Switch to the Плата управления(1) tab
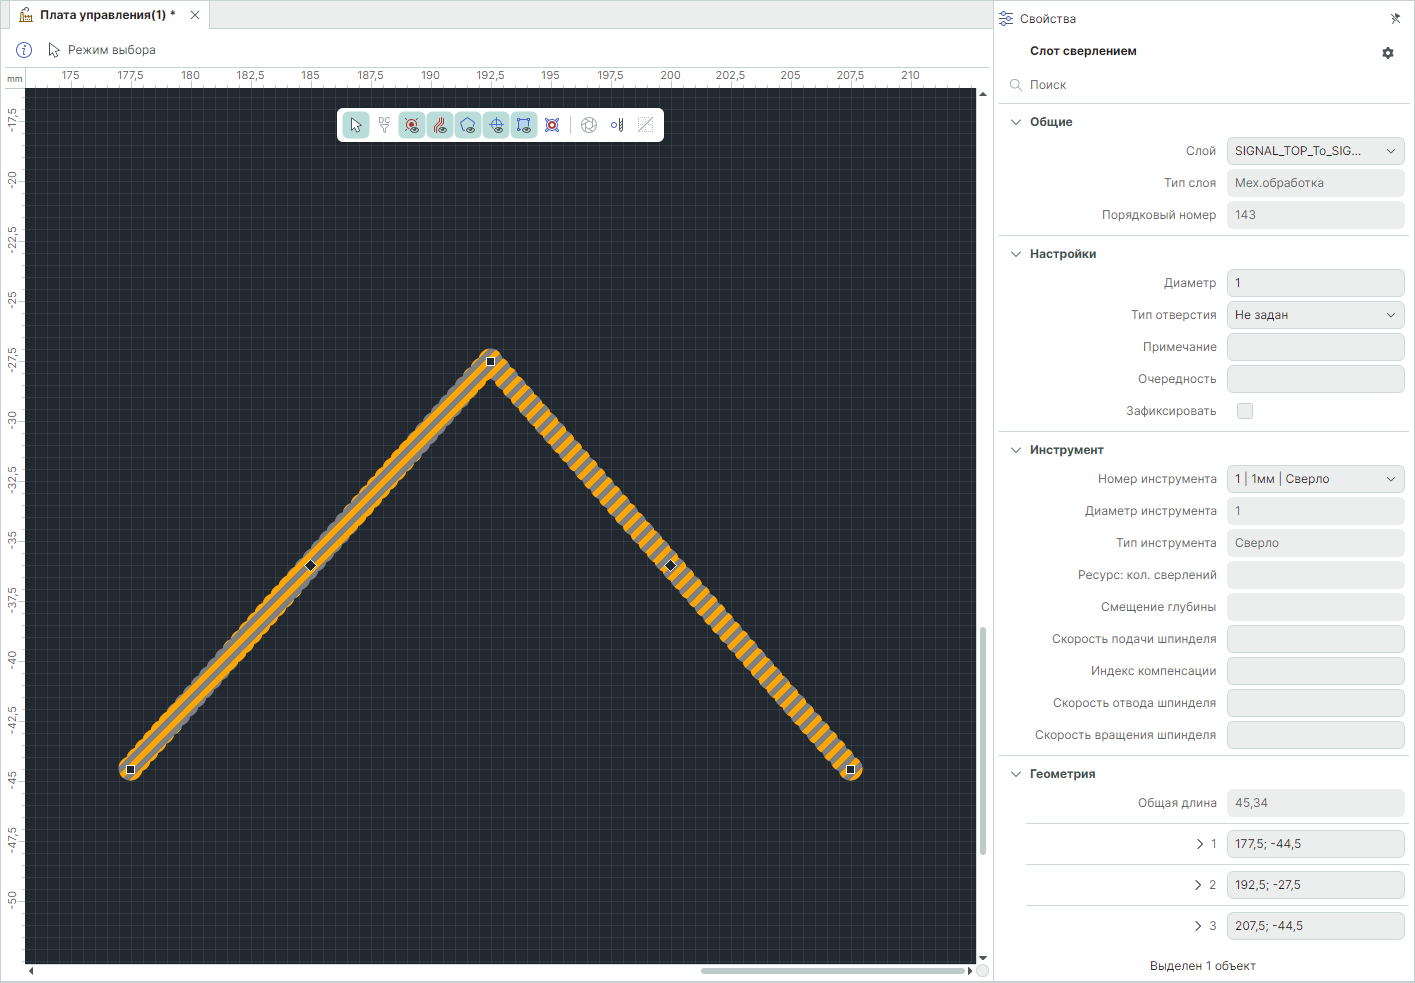1415x983 pixels. click(x=108, y=15)
